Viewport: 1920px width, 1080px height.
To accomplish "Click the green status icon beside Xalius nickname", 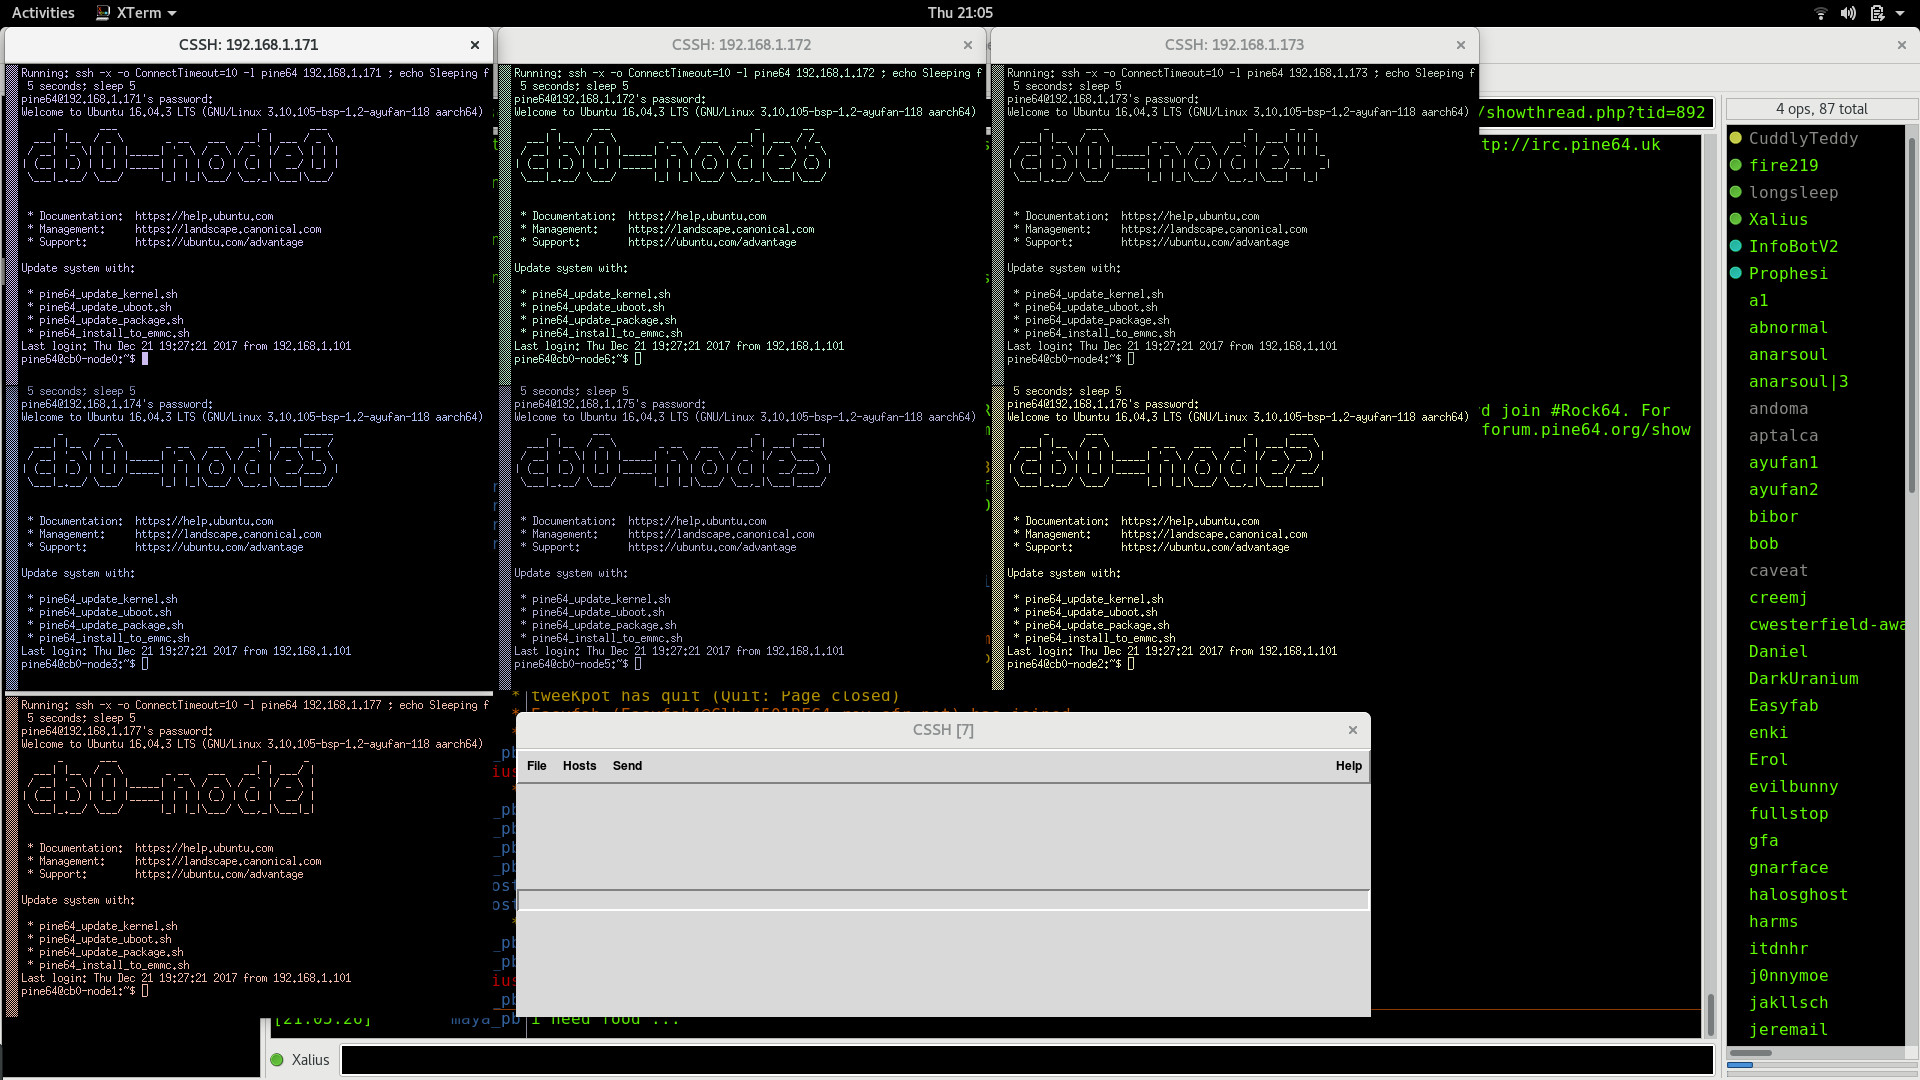I will (x=277, y=1060).
